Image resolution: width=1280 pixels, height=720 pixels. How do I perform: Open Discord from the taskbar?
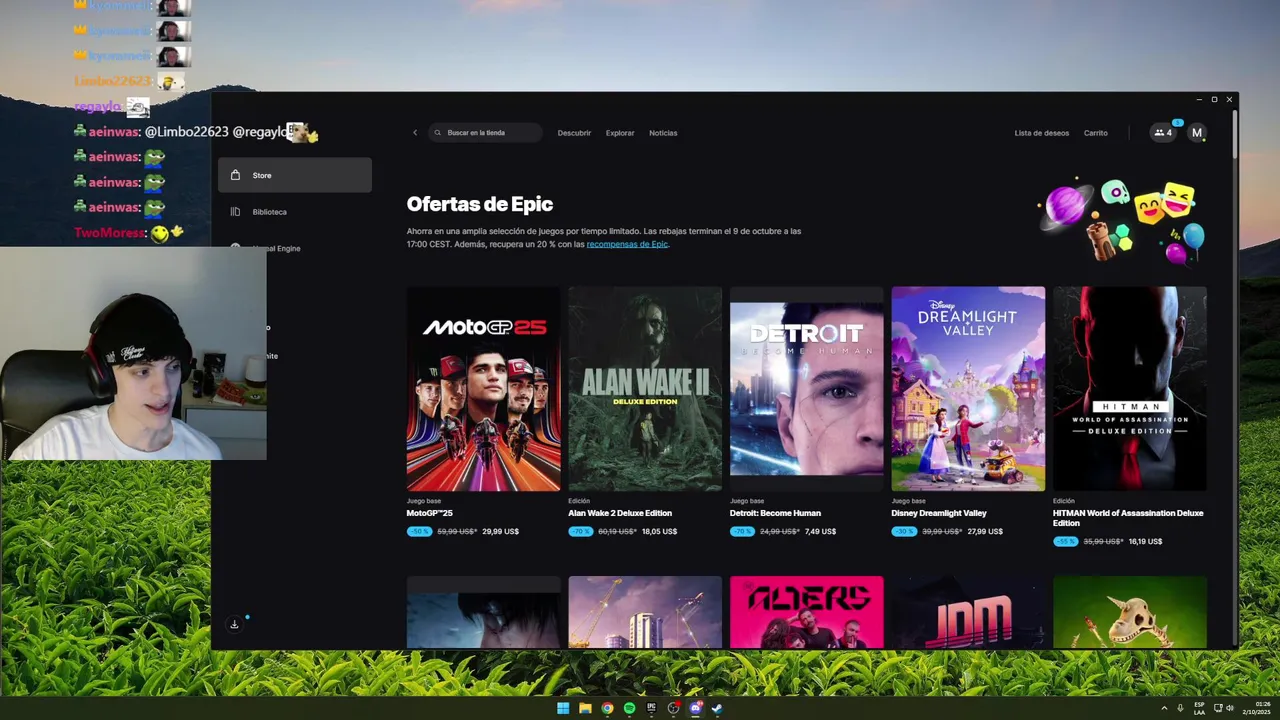(x=695, y=708)
